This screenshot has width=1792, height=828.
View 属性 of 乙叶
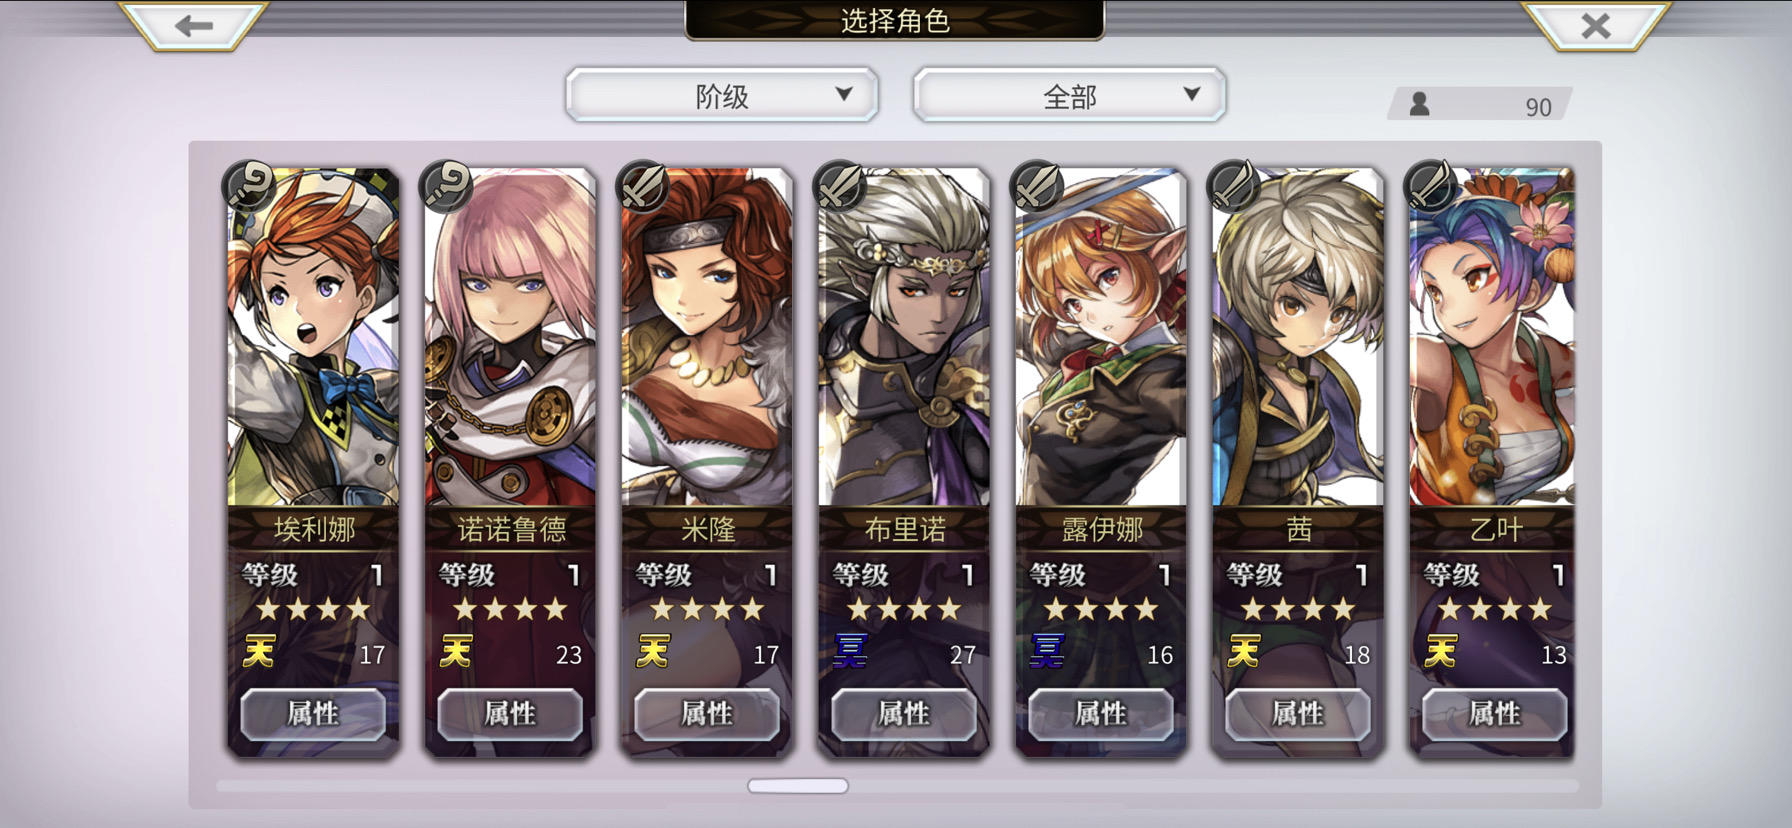pos(1495,713)
